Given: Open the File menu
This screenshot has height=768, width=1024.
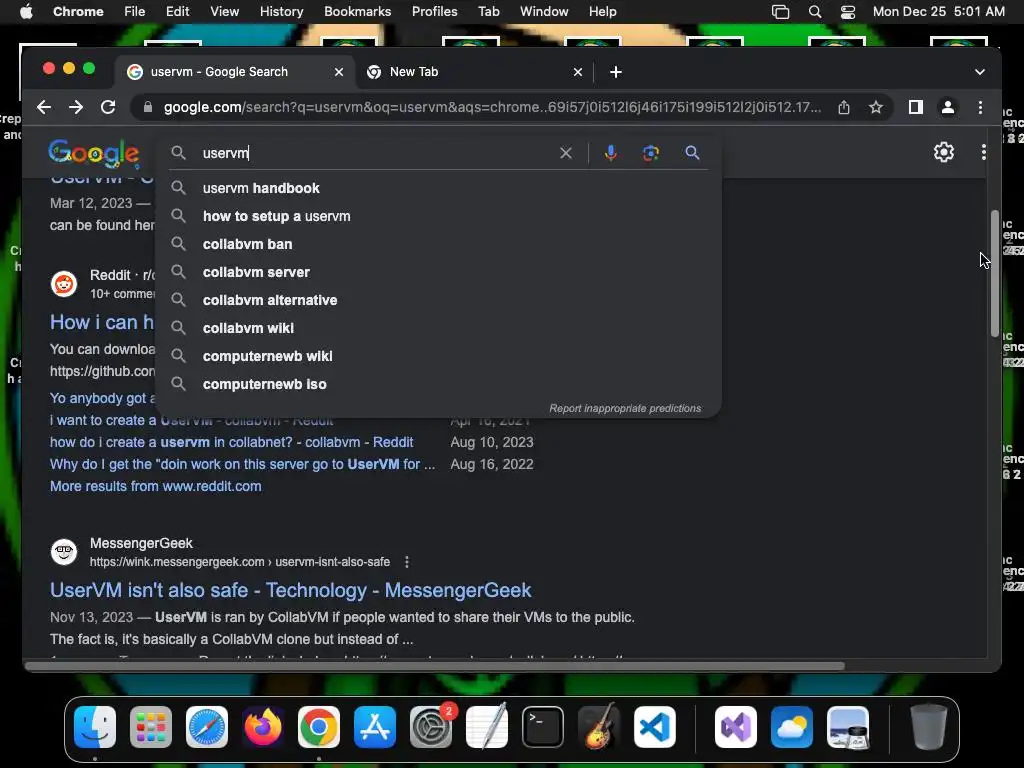Looking at the screenshot, I should (x=135, y=12).
